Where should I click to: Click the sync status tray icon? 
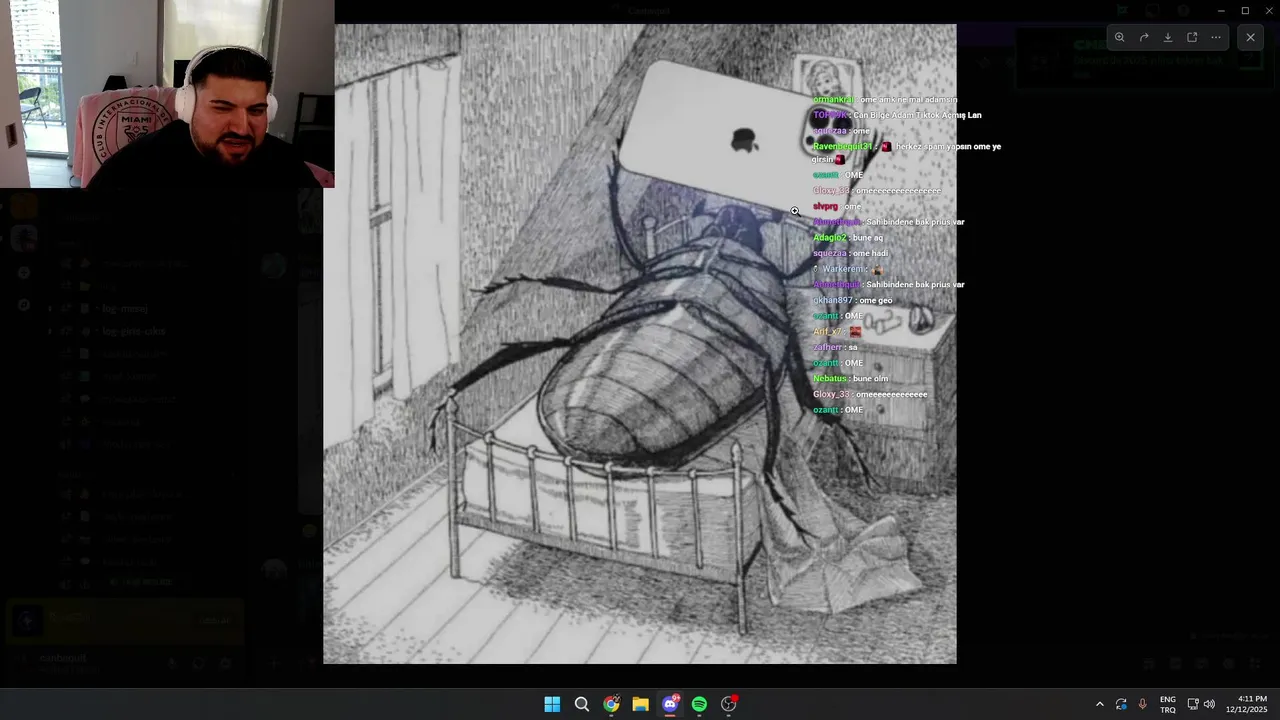click(1121, 705)
